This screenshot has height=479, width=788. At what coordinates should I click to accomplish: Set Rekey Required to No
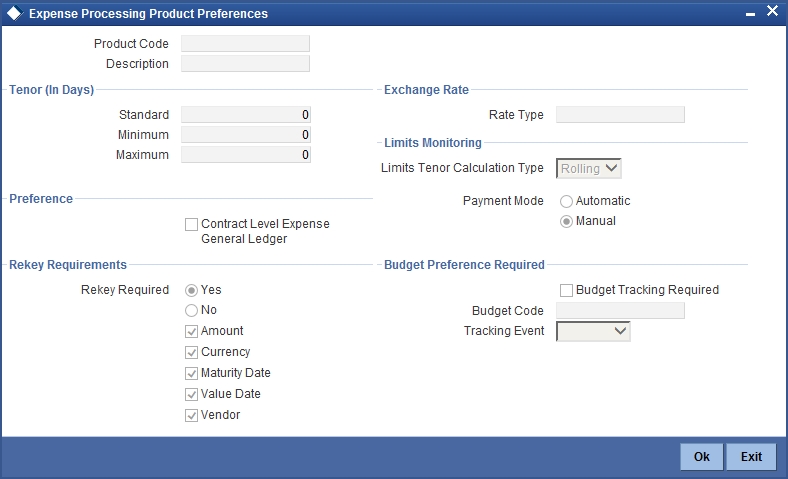192,310
